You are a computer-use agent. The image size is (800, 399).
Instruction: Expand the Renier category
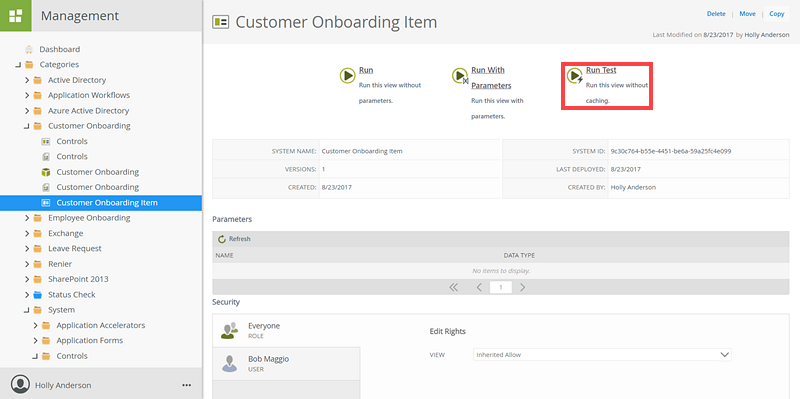point(27,264)
